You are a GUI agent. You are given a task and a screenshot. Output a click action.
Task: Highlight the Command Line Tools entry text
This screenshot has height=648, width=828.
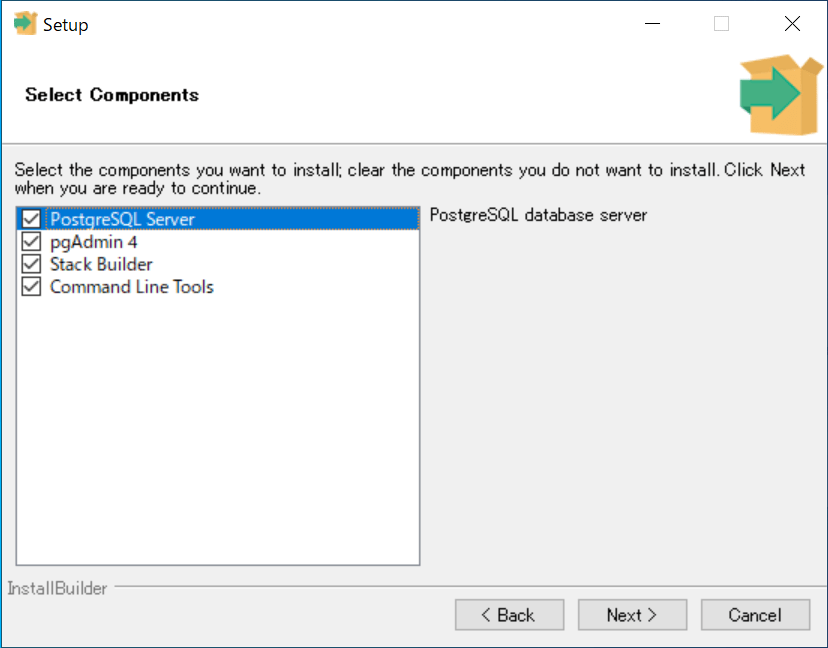[x=131, y=288]
